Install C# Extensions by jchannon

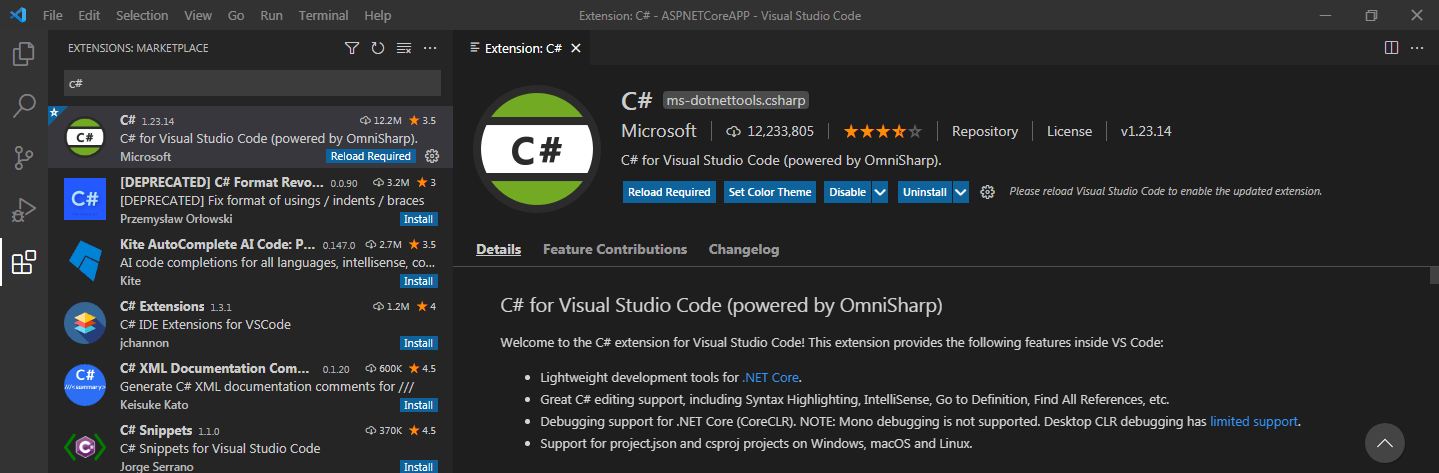click(x=418, y=343)
